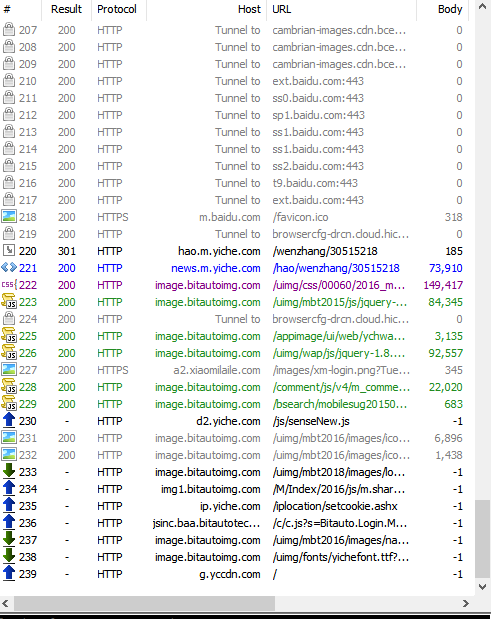Click the horizontal scrollbar thumb
The height and width of the screenshot is (619, 491).
144,603
